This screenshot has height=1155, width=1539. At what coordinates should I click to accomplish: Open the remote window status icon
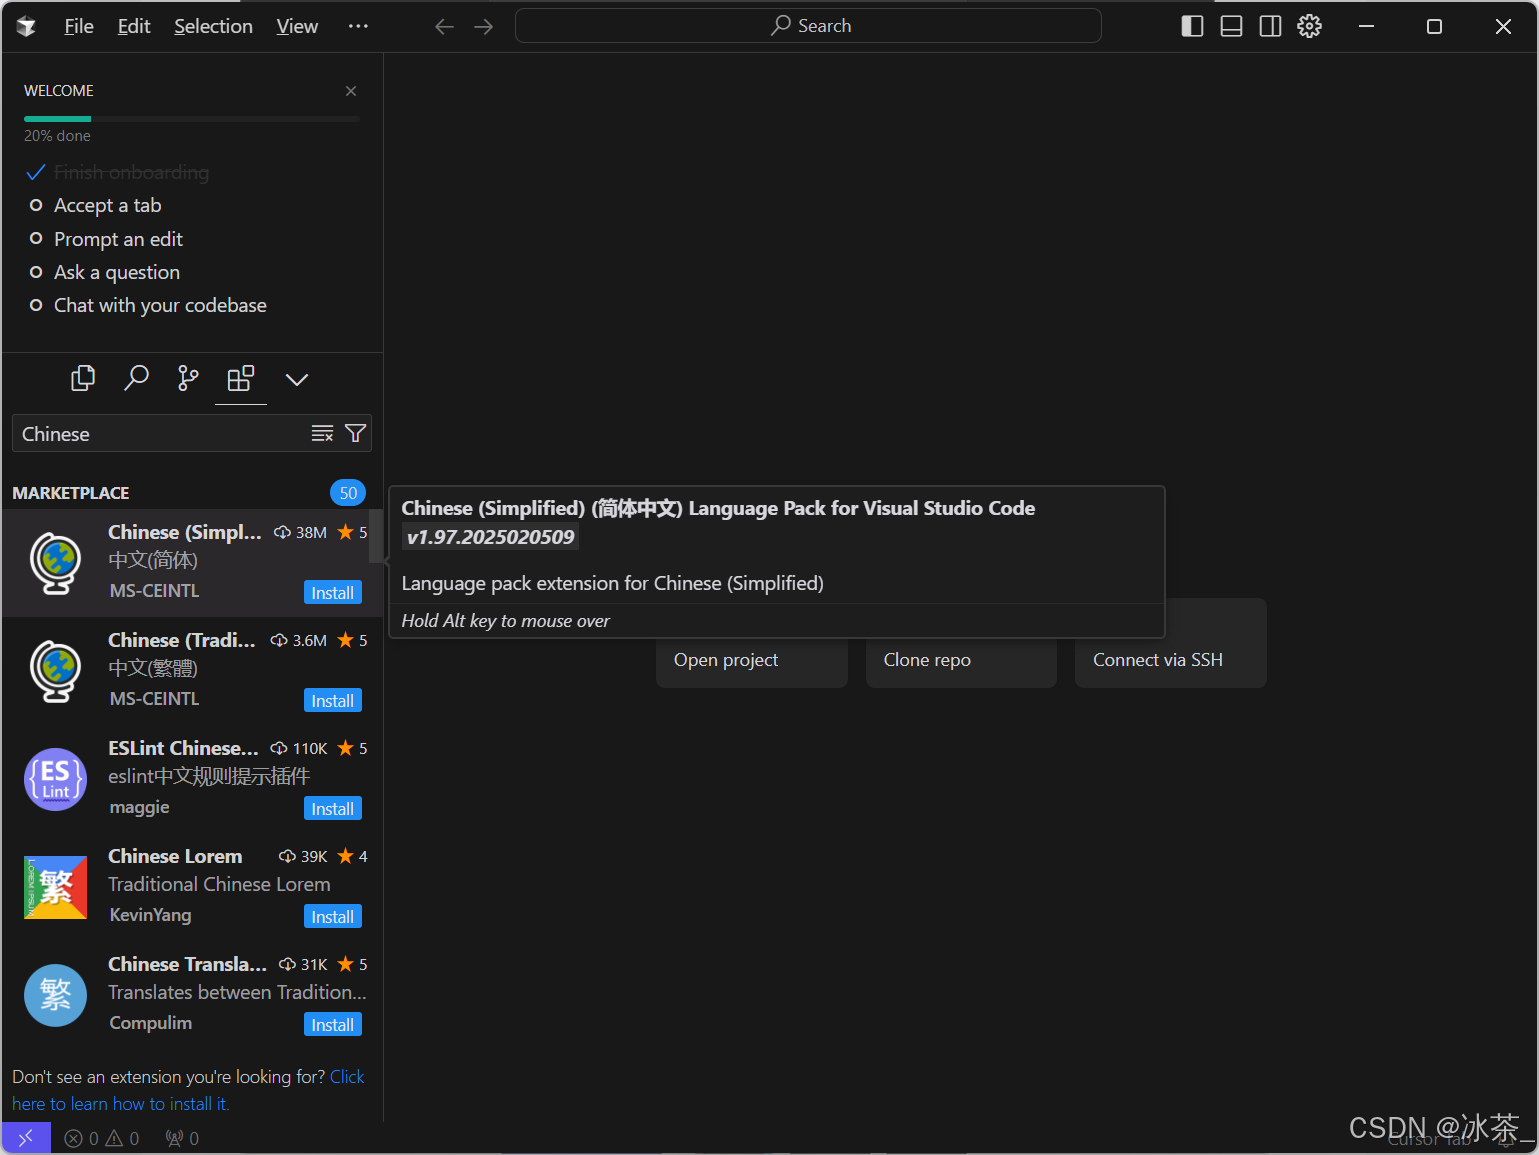(x=26, y=1138)
